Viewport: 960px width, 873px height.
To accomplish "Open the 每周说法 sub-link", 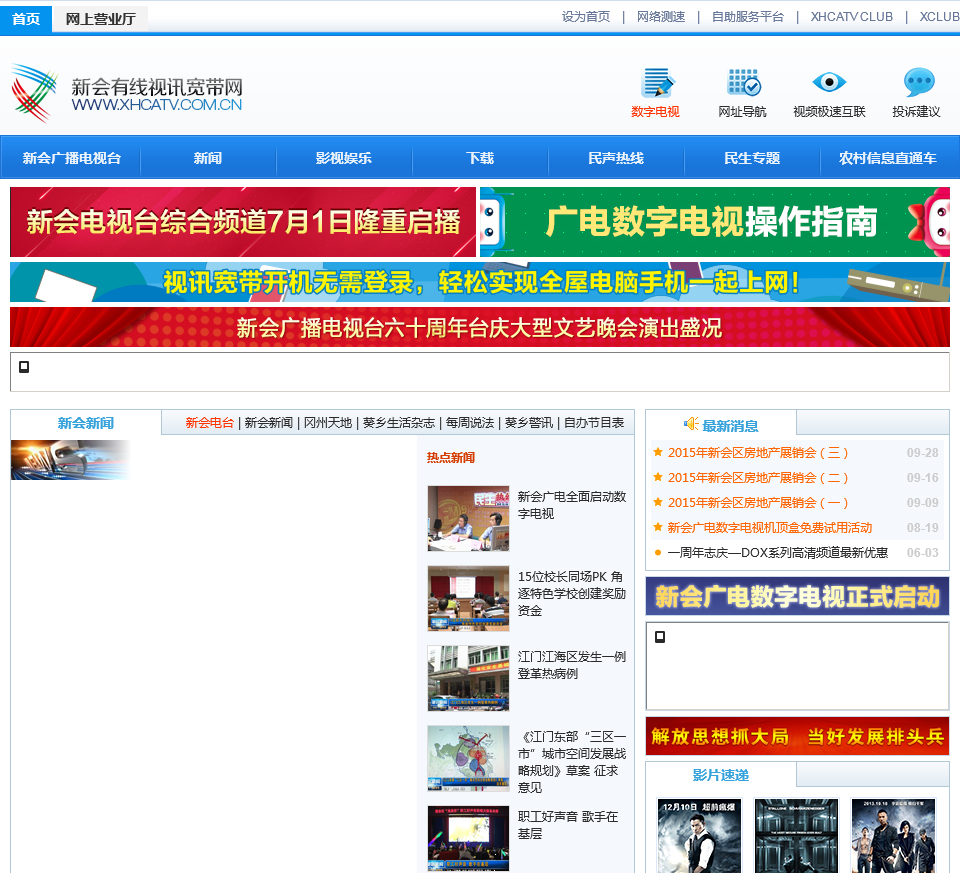I will pos(470,422).
